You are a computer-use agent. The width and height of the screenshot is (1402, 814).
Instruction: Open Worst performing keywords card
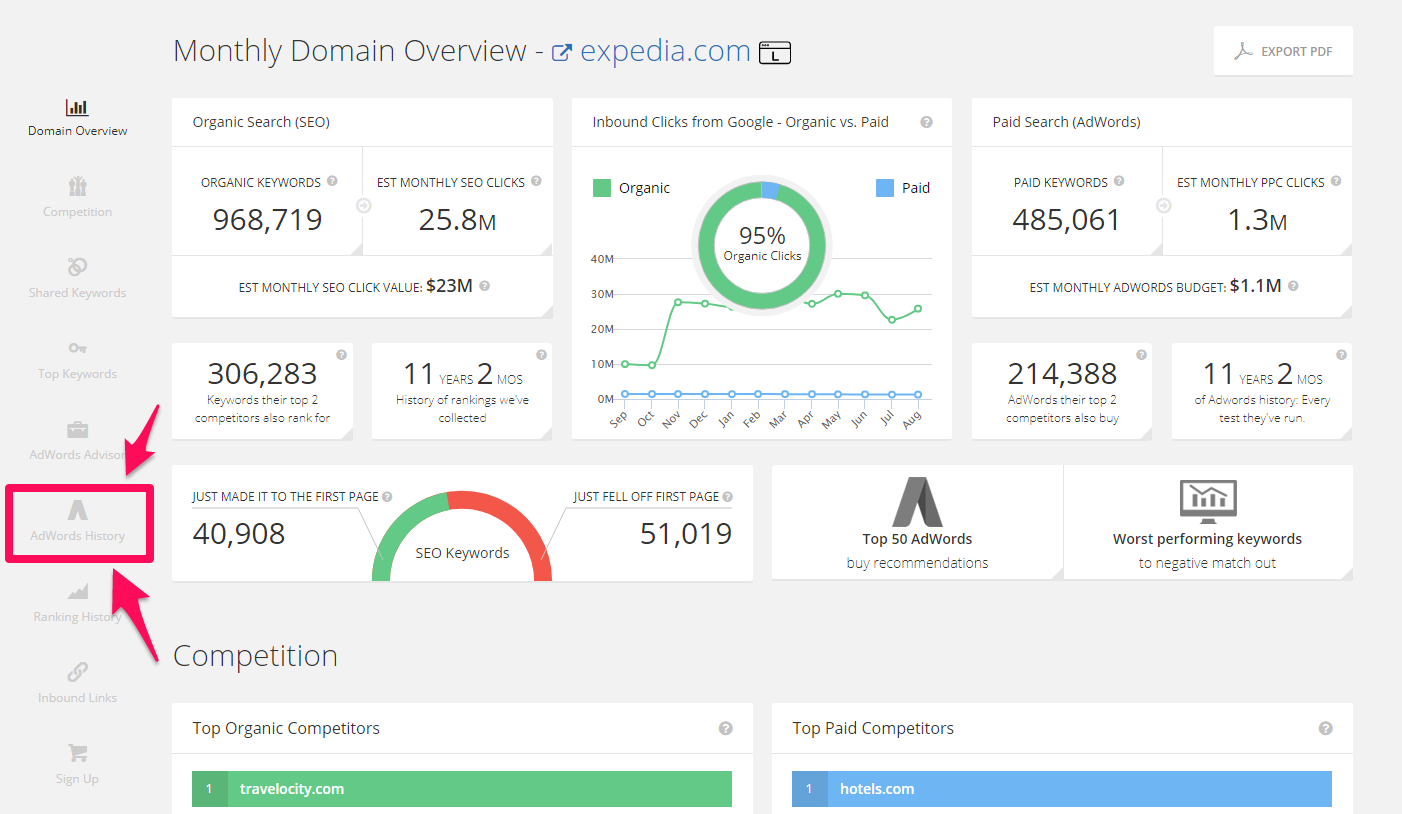pyautogui.click(x=1208, y=523)
